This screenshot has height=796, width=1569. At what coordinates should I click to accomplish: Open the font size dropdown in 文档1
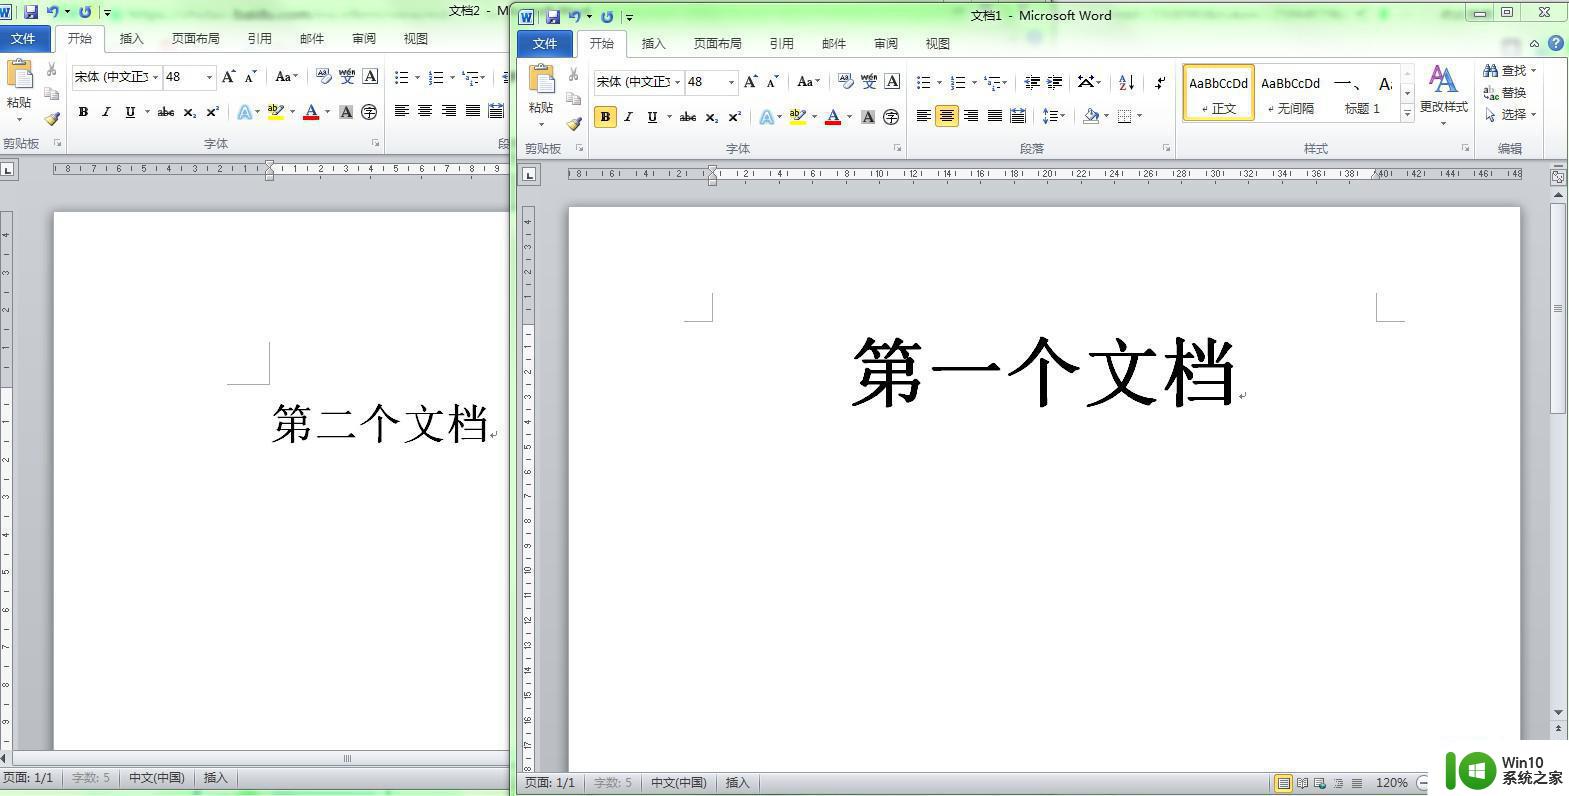[731, 82]
